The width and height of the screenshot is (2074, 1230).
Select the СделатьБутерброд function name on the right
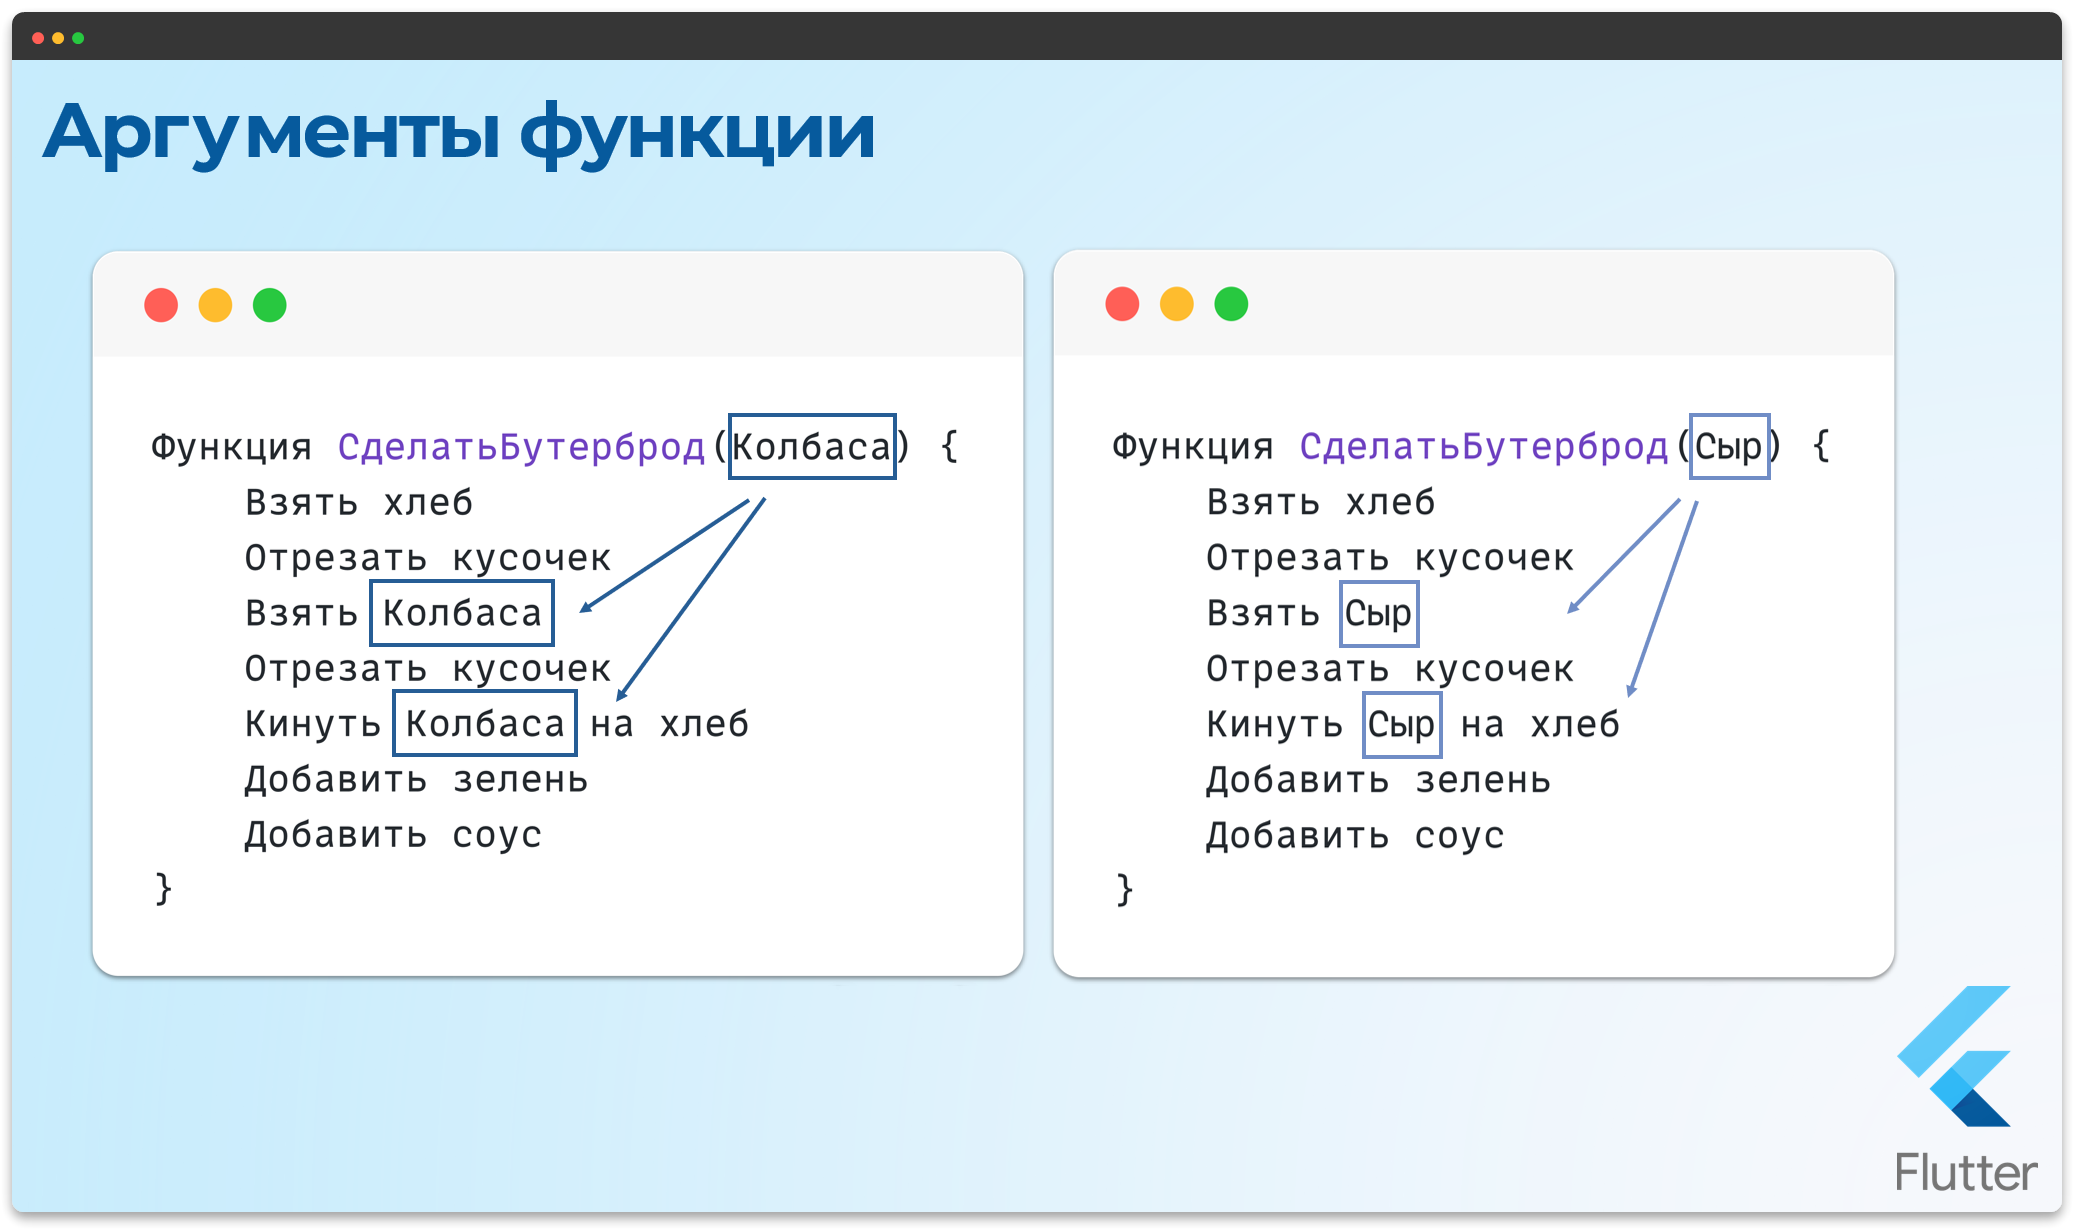point(1484,447)
